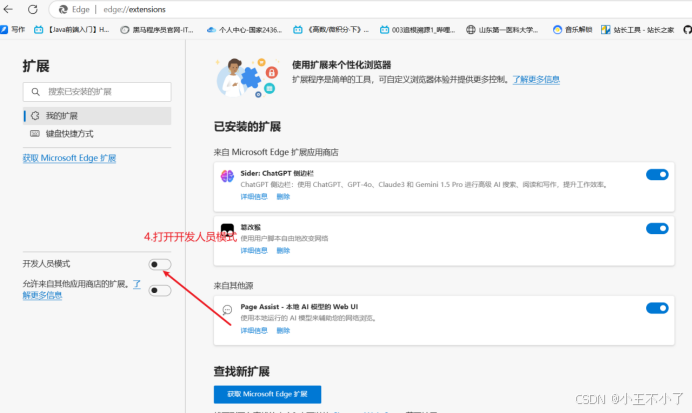Disable the 篡改猴 extension toggle
This screenshot has height=413, width=692.
click(x=657, y=229)
